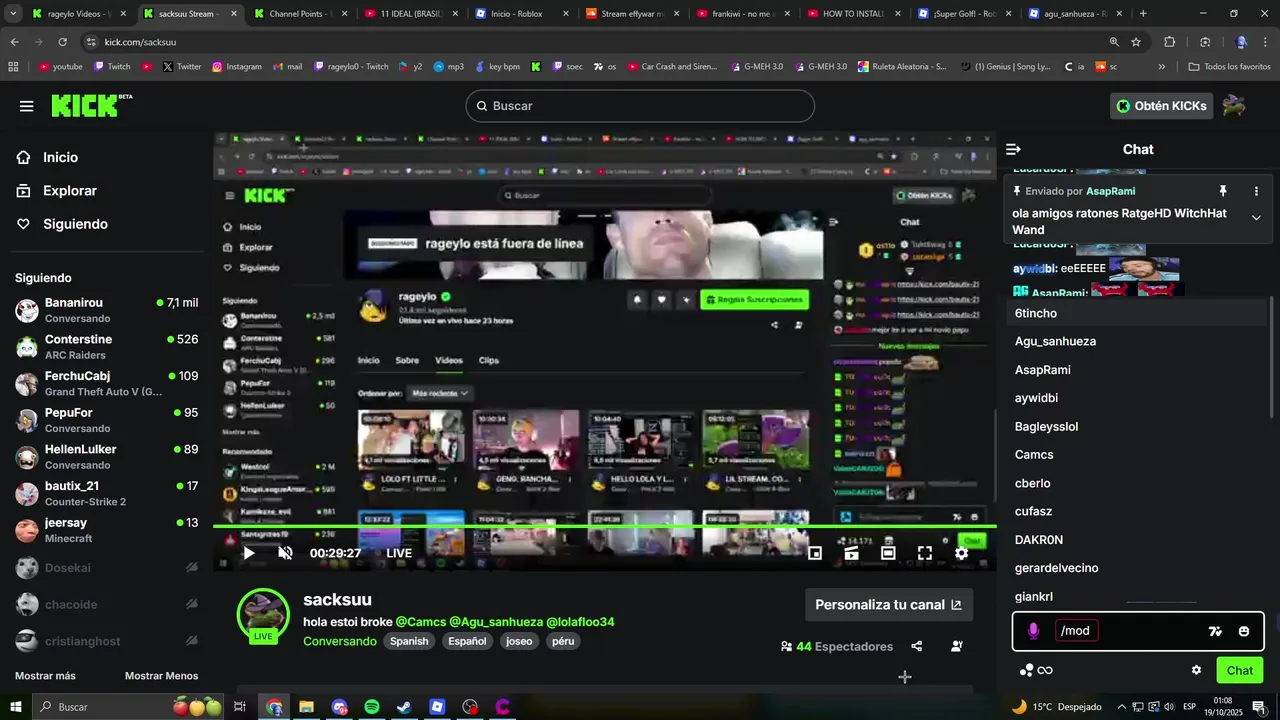1280x720 pixels.
Task: Click the @lolafloo34 mention link
Action: 580,622
